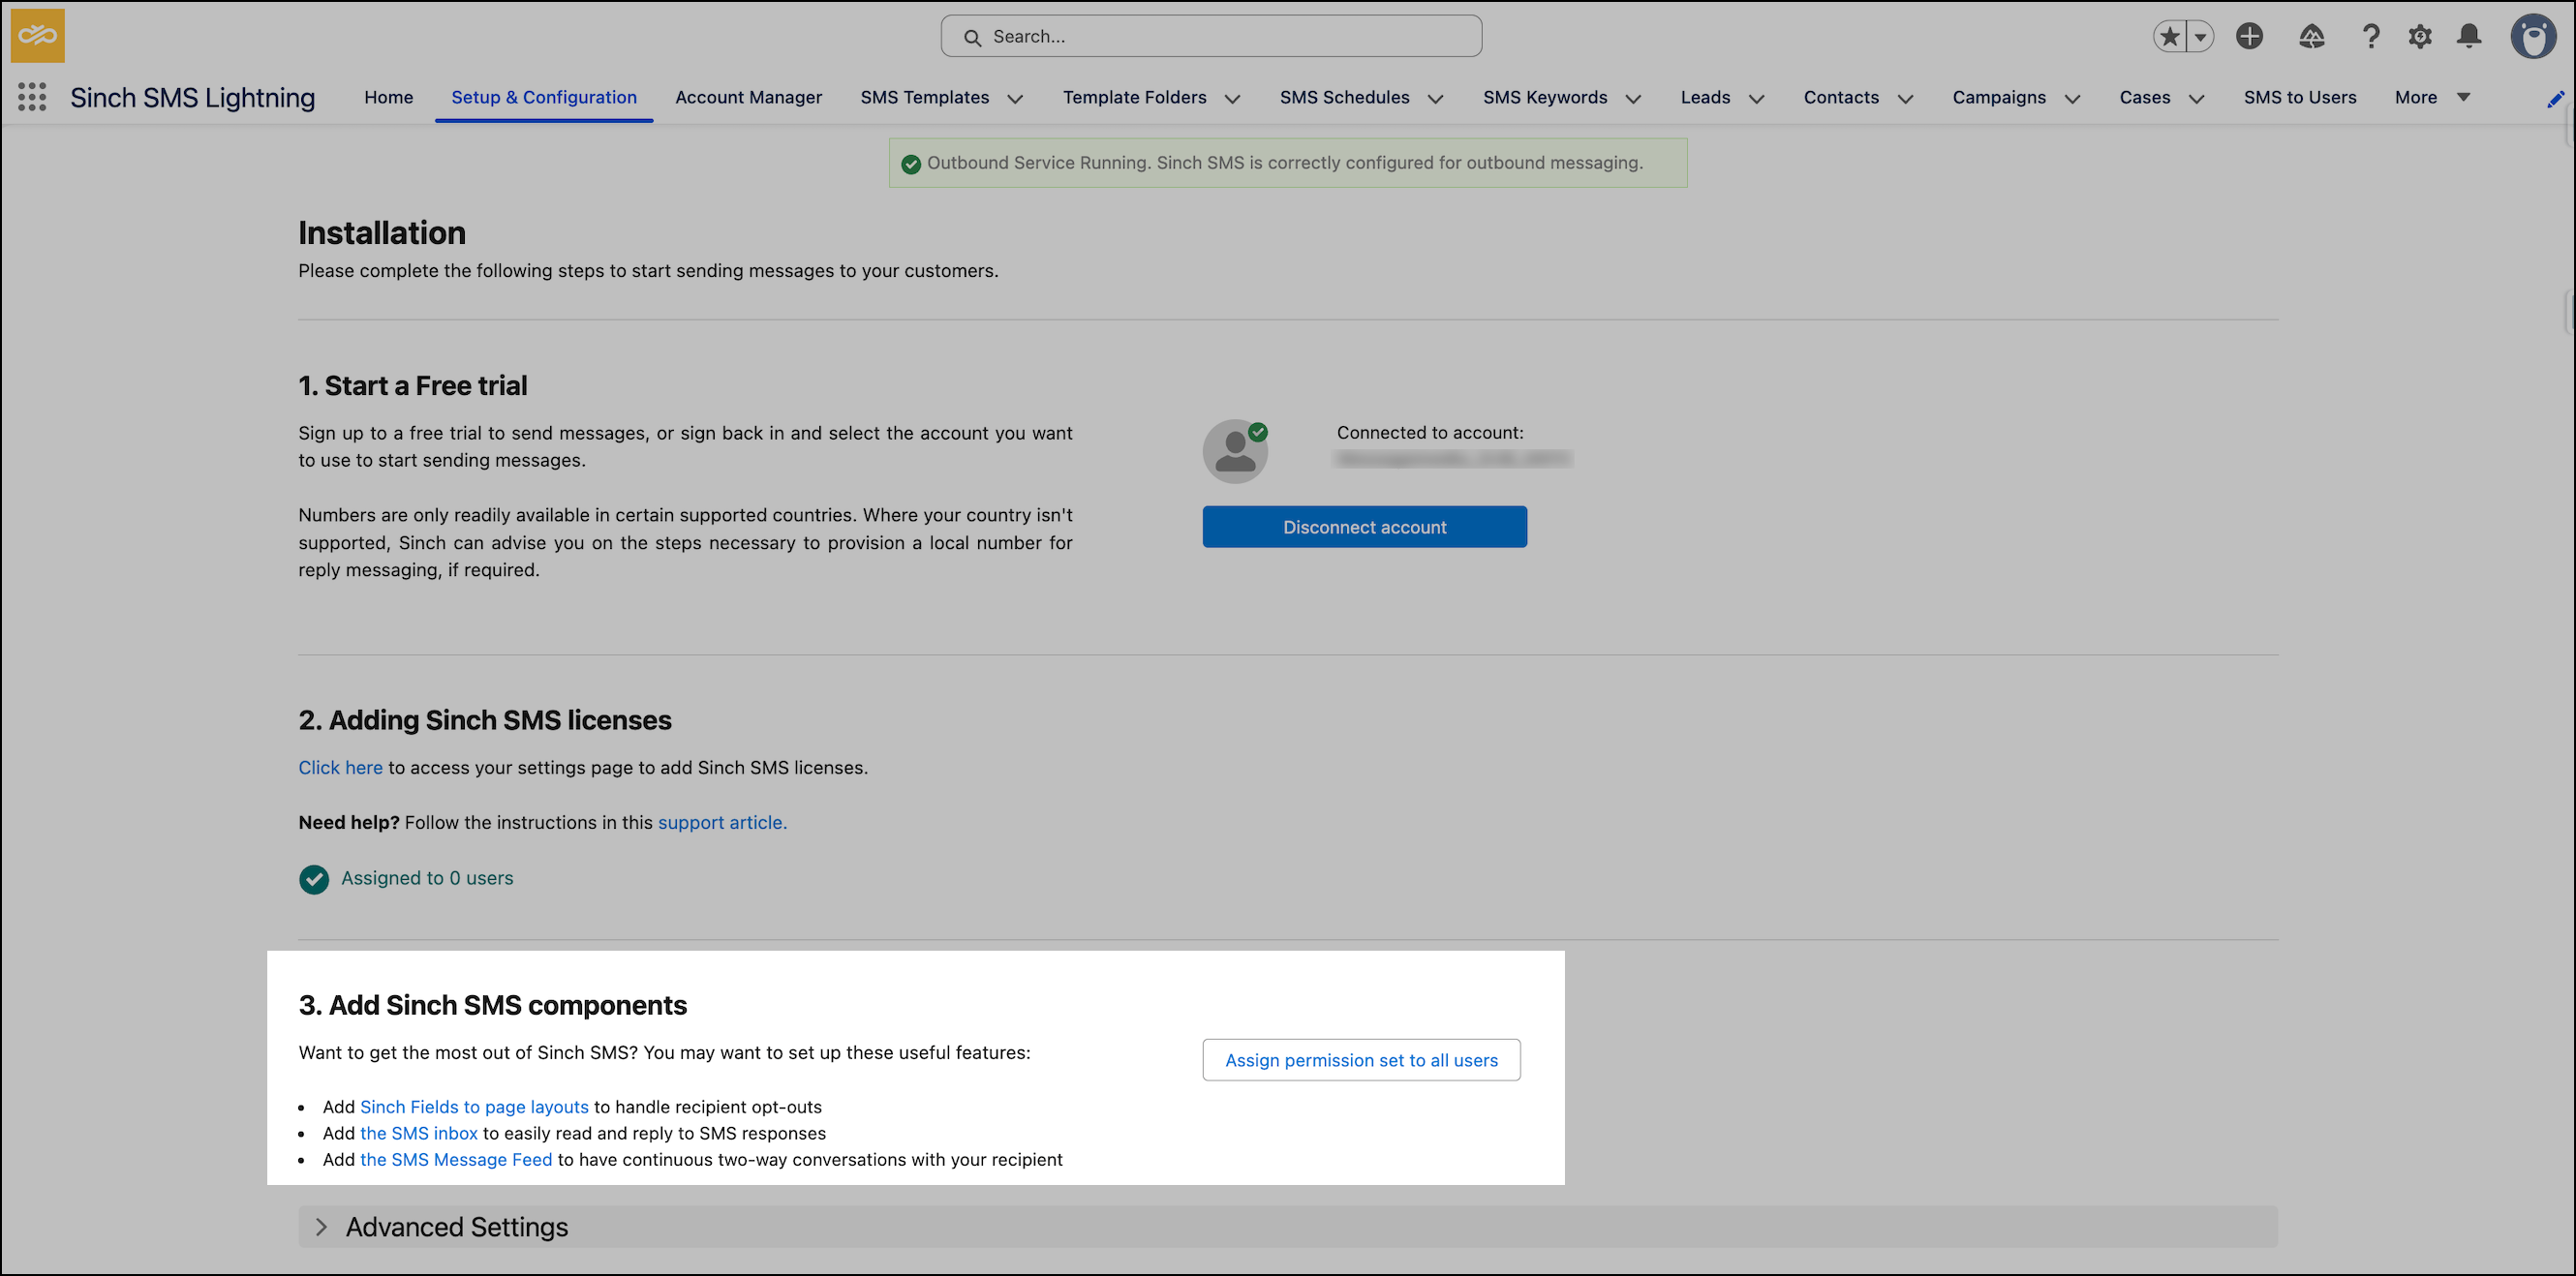2576x1276 pixels.
Task: Open the Template Folders tab
Action: pos(1135,97)
